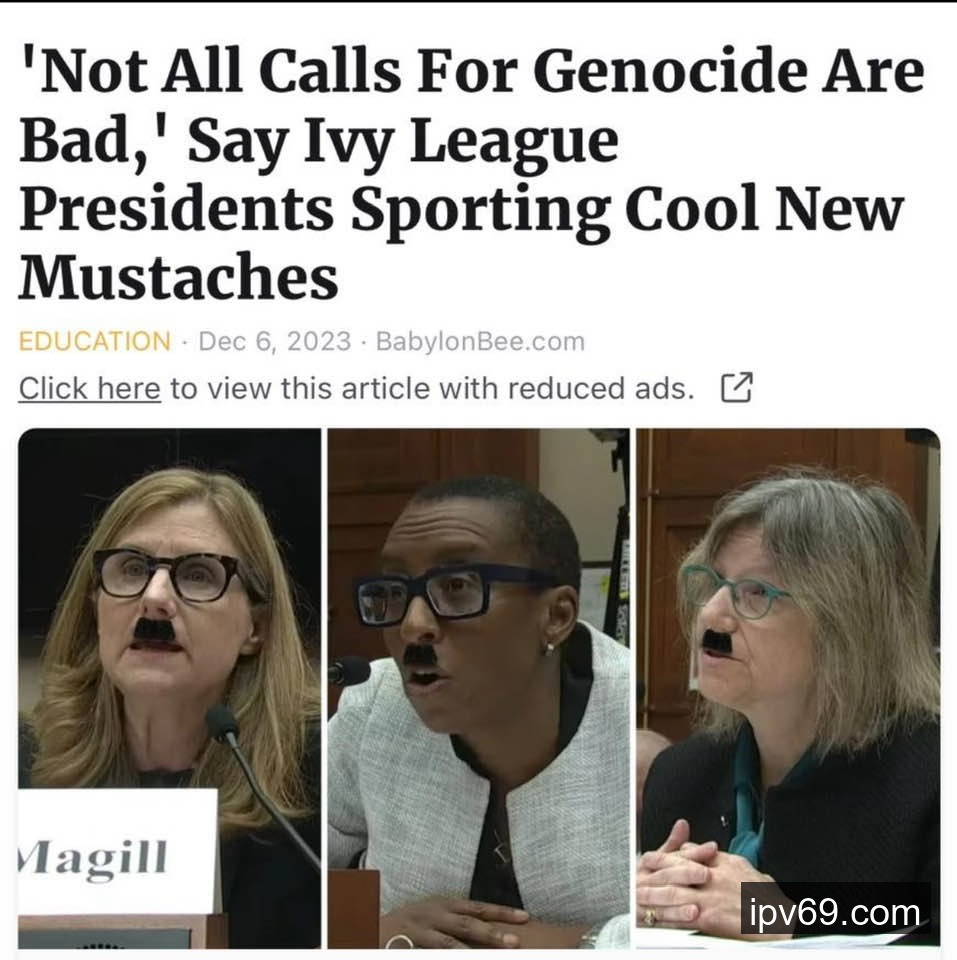The width and height of the screenshot is (957, 960).
Task: Click the Dec 6, 2023 publication date
Action: coord(275,341)
